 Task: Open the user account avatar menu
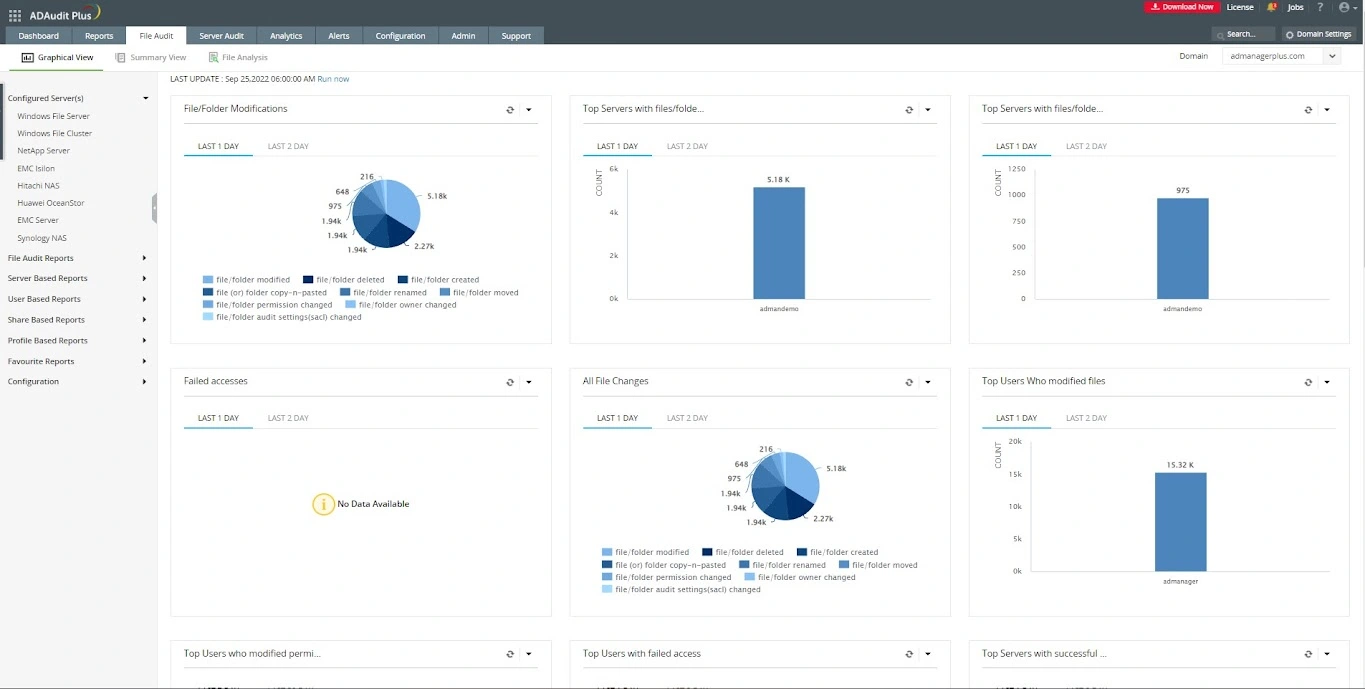(x=1344, y=7)
